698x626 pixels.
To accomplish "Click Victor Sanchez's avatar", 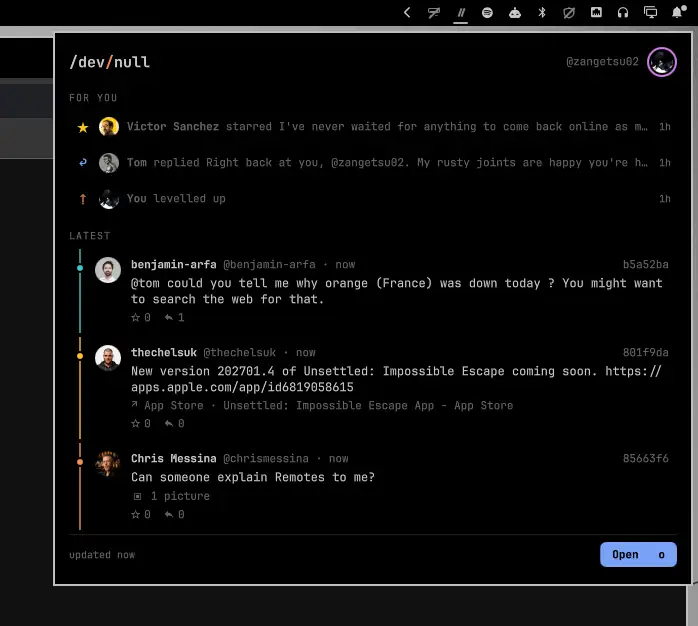I will point(109,127).
